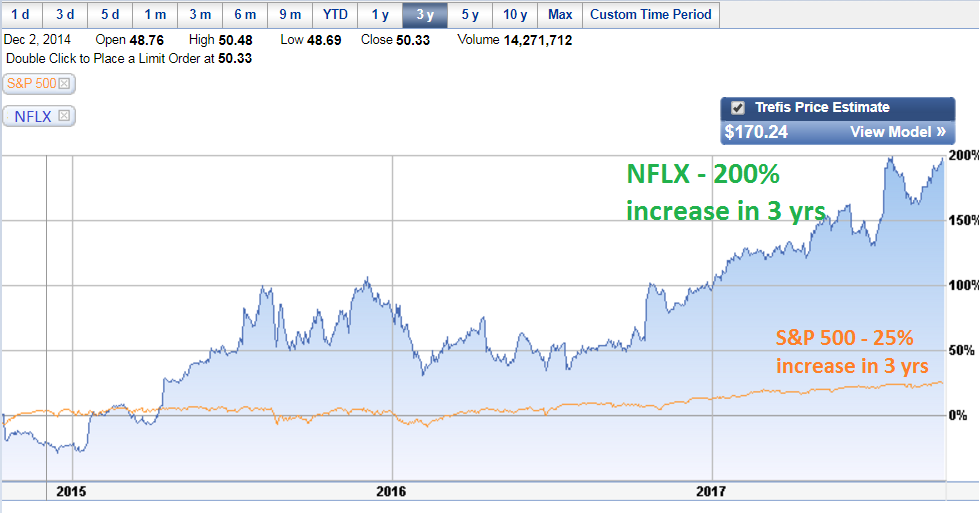Image resolution: width=980 pixels, height=513 pixels.
Task: Show year-to-date with YTD tab
Action: click(335, 14)
